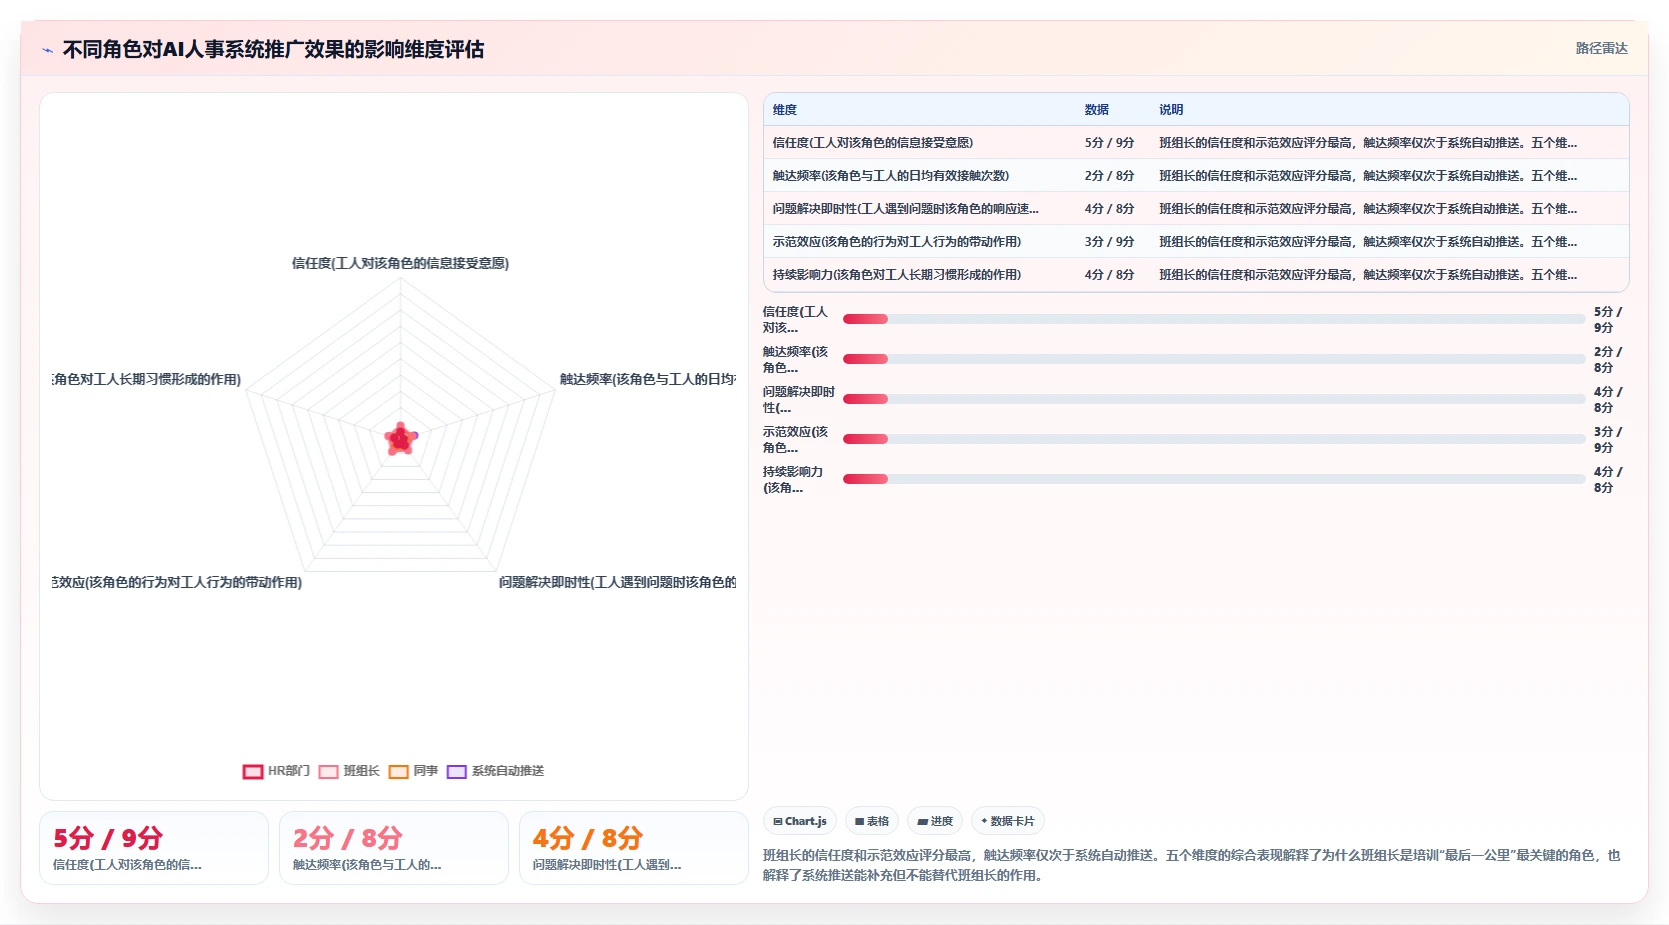Click the 说明 text in the 持续影响力 row
Screen dimensions: 1669x925
tap(1368, 275)
